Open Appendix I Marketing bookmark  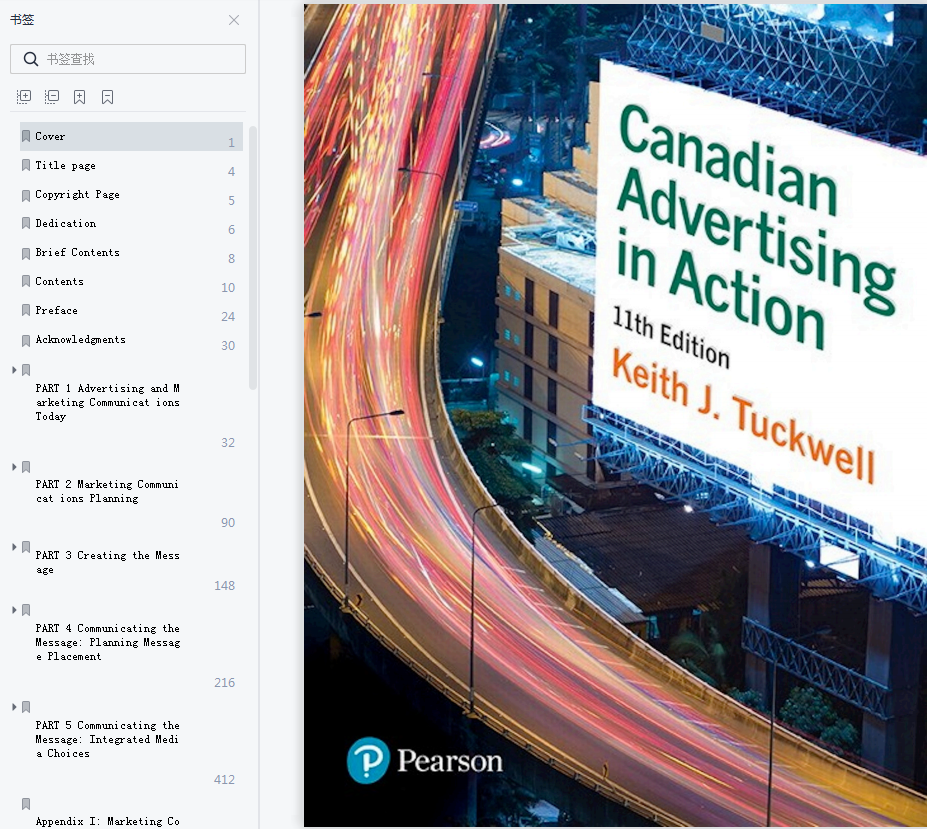[x=108, y=821]
